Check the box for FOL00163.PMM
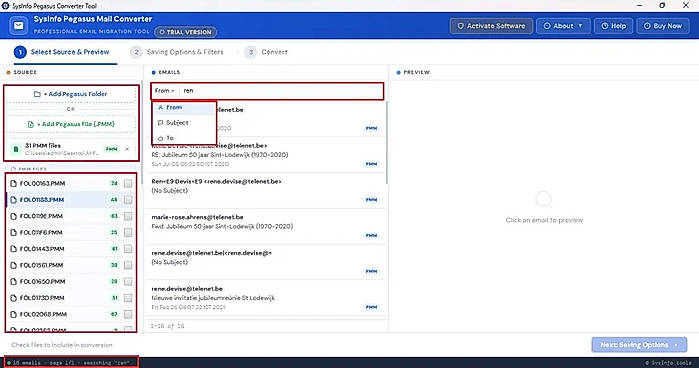The image size is (699, 368). 128,183
